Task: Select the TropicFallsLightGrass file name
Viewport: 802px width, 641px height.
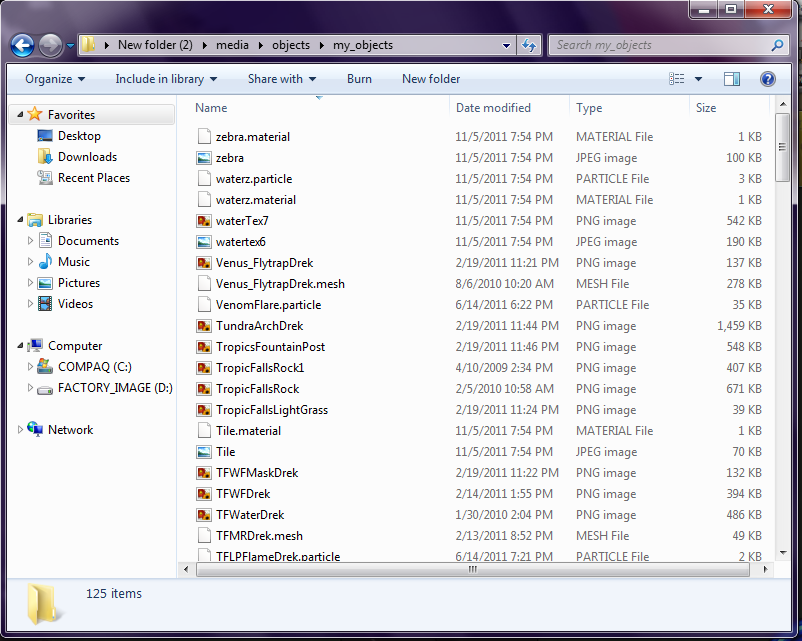Action: click(272, 410)
